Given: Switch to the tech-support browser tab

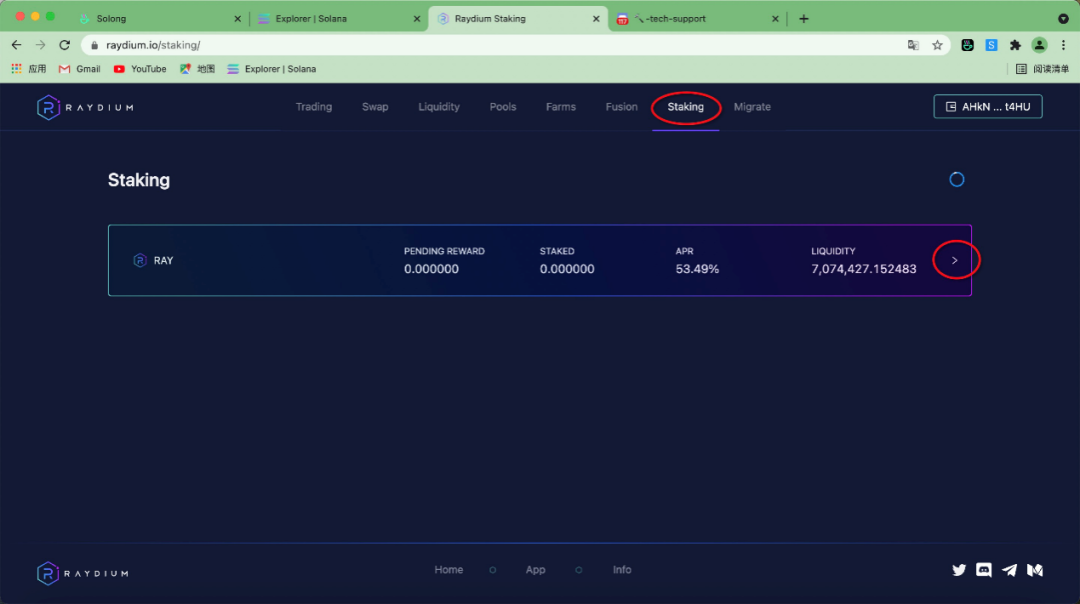Looking at the screenshot, I should (696, 19).
